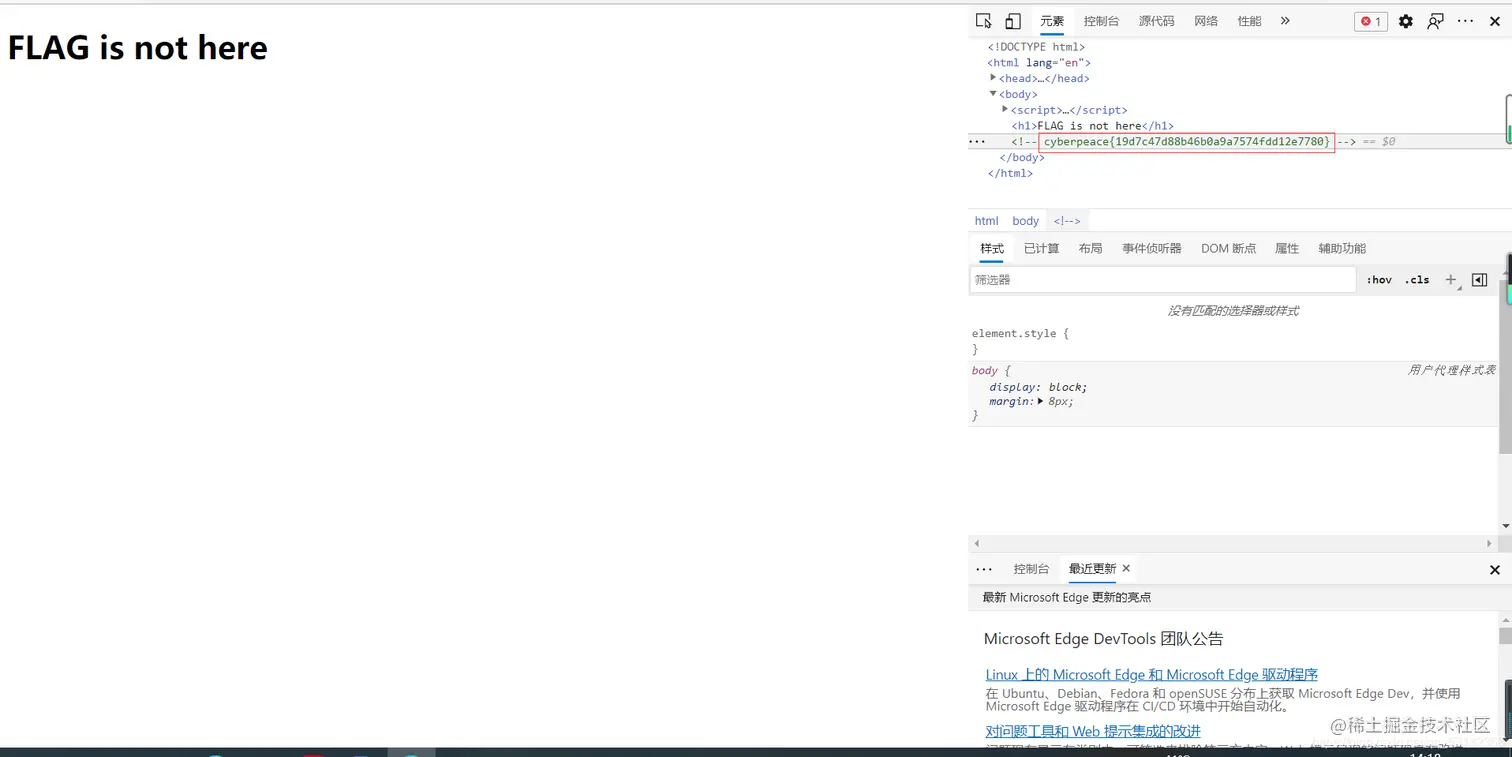Toggle the computed styles sidebar icon
Image resolution: width=1512 pixels, height=757 pixels.
point(1480,280)
